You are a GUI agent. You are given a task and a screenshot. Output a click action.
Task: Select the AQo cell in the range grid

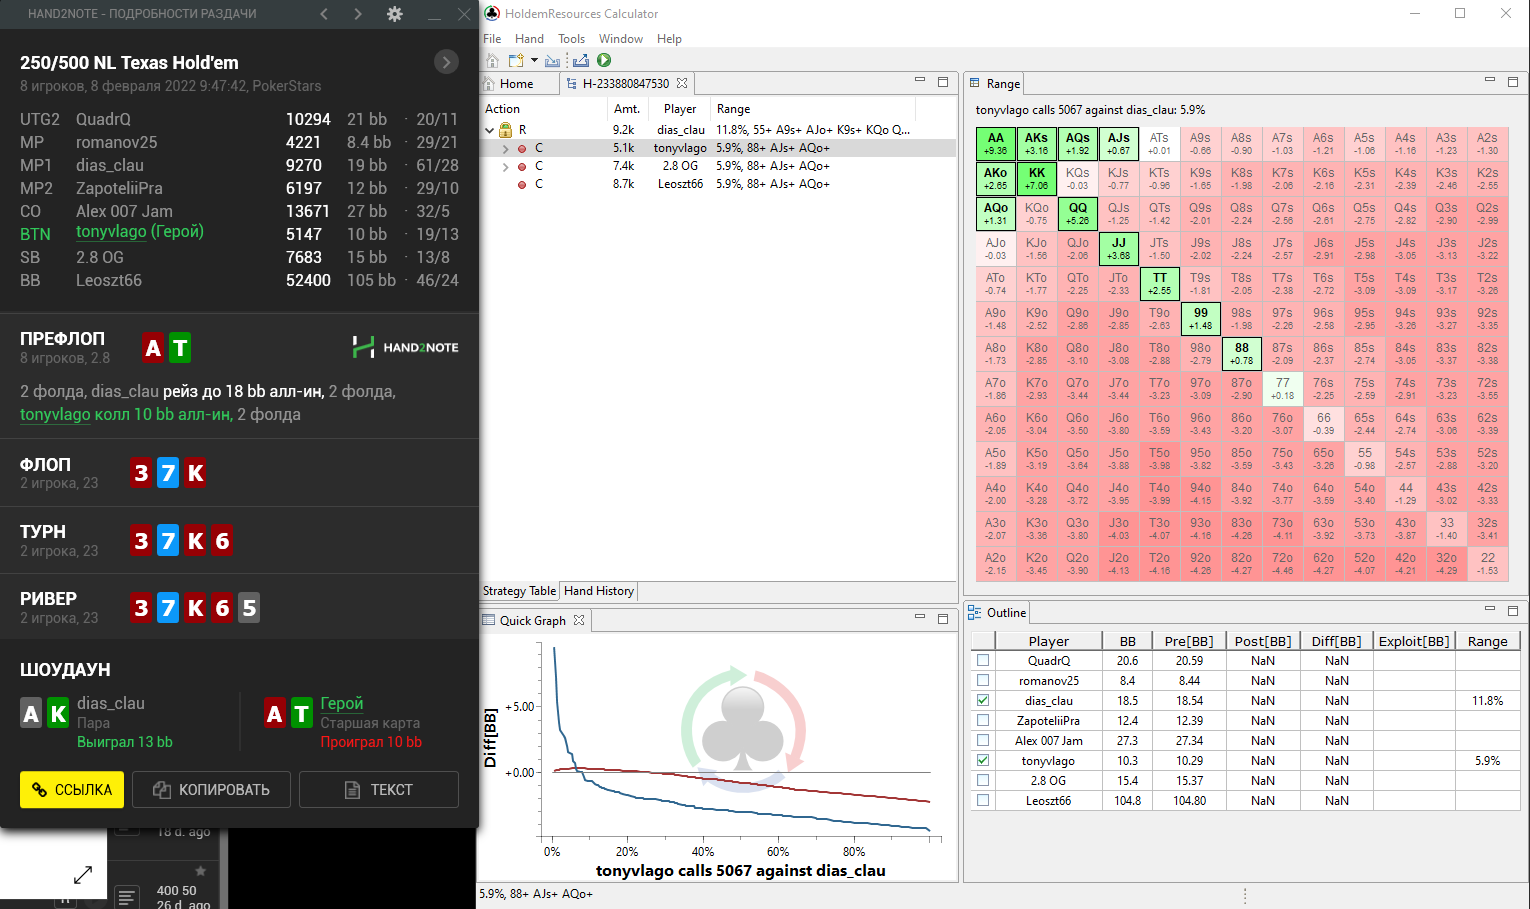coord(996,214)
